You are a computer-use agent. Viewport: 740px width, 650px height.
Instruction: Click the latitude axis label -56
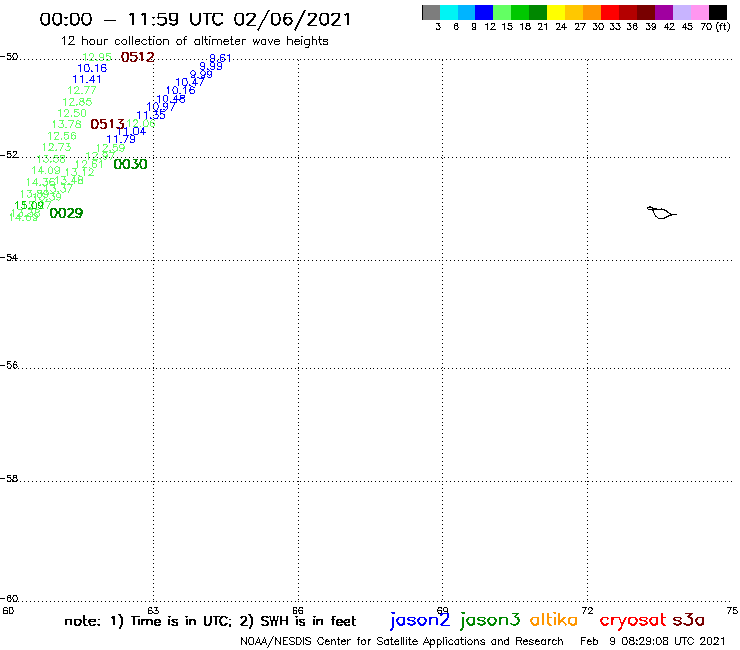(9, 365)
